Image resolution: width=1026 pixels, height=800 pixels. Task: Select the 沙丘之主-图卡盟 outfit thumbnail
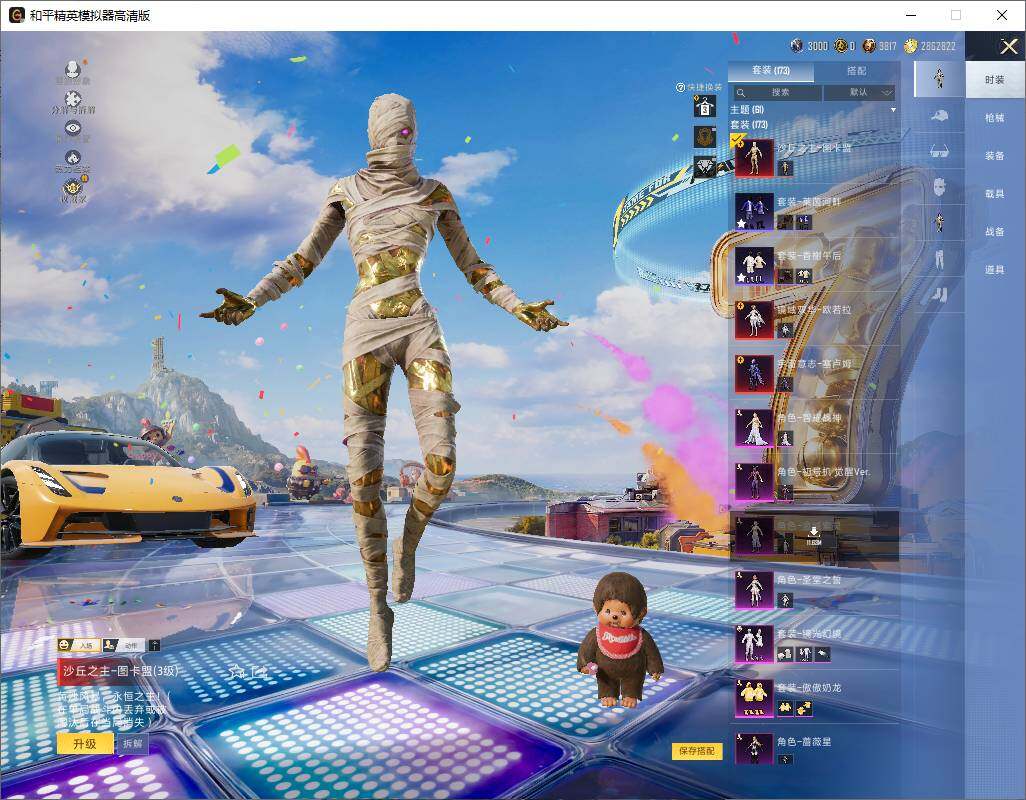click(754, 158)
